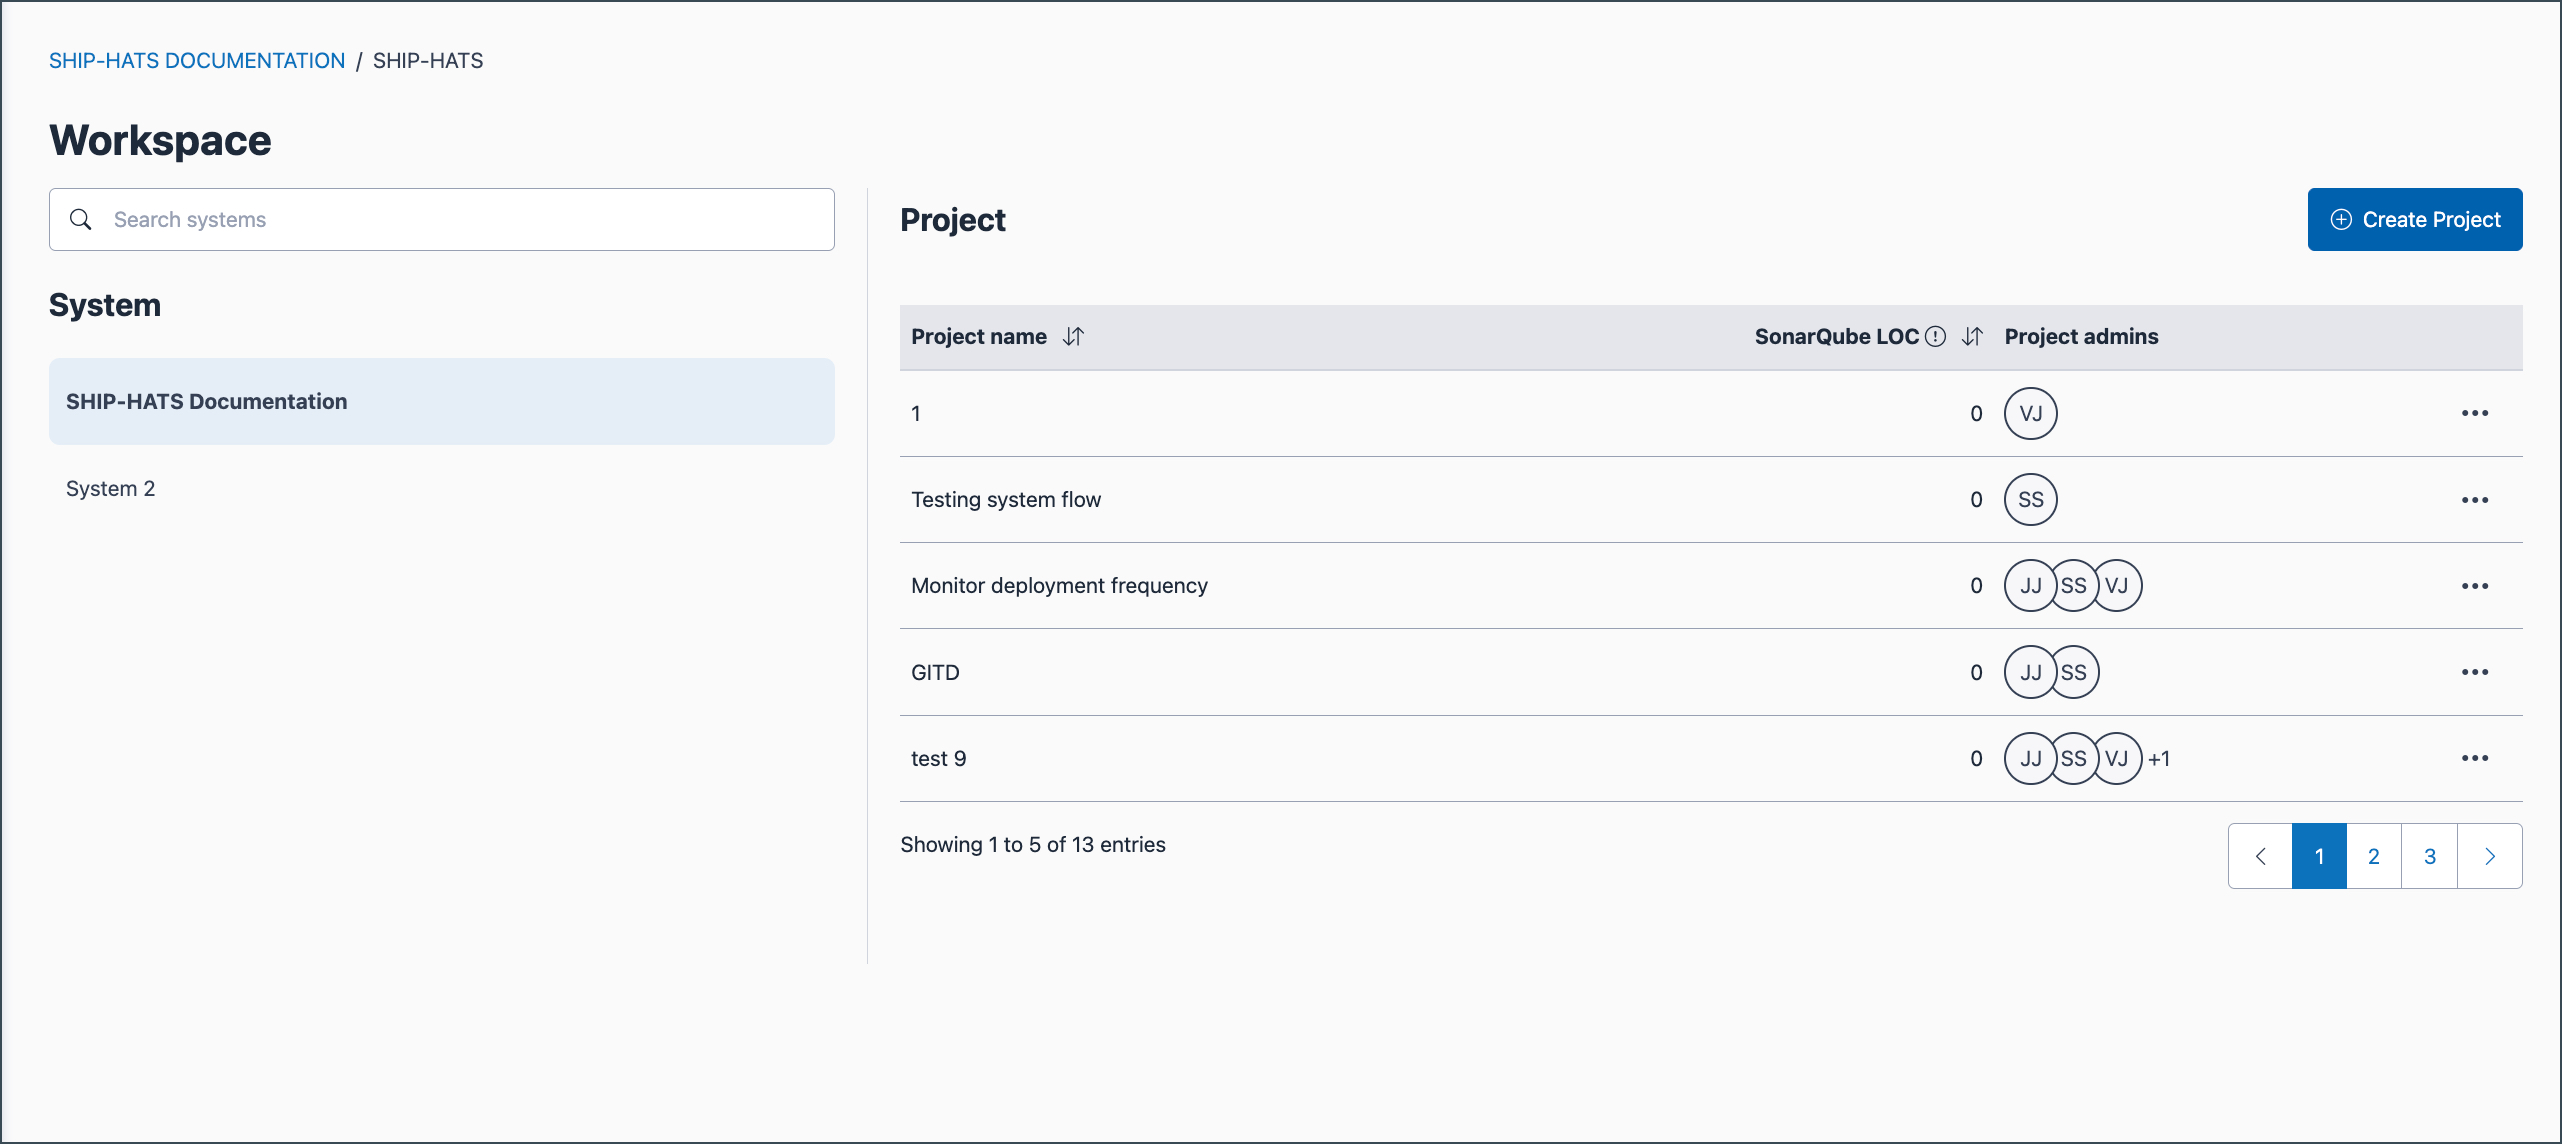Select System 2 in list
The width and height of the screenshot is (2562, 1144).
point(442,489)
